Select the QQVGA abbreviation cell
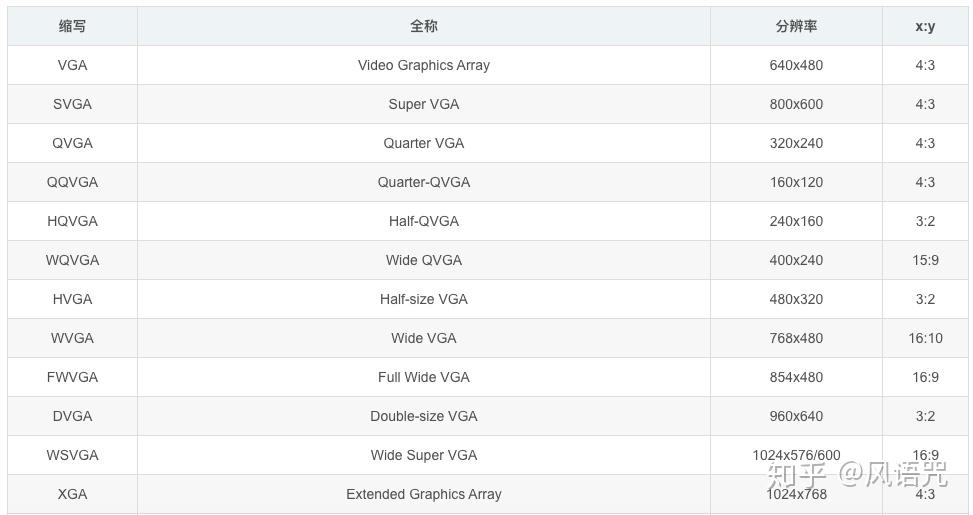This screenshot has height=515, width=973. 72,182
